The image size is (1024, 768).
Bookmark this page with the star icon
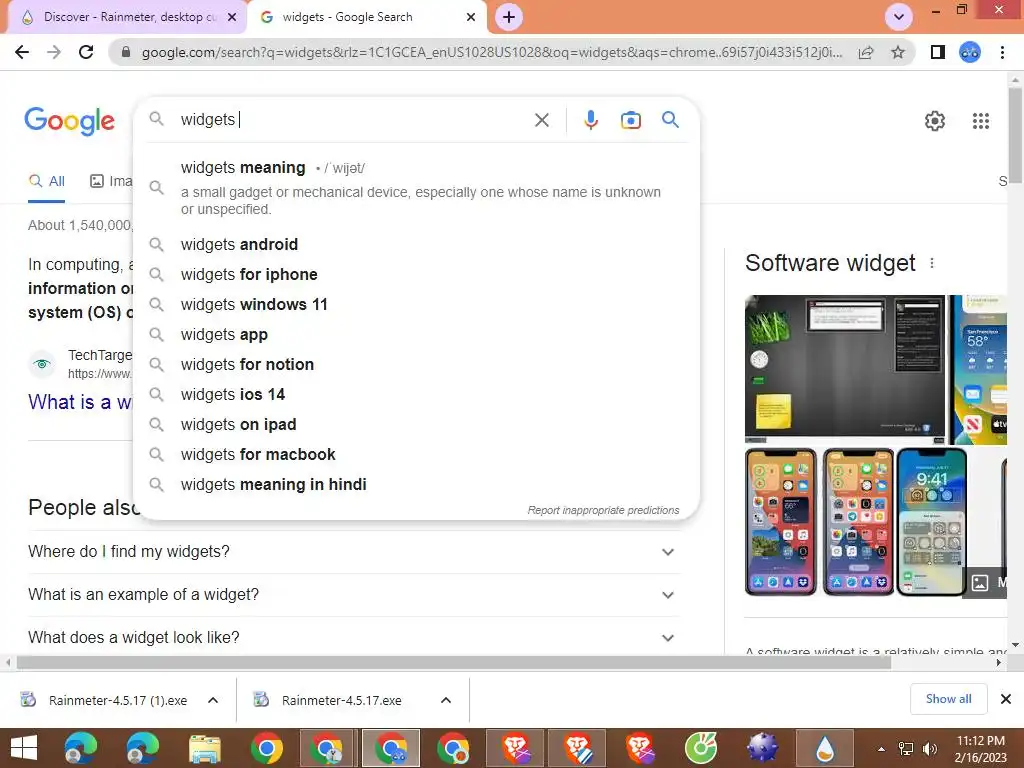pyautogui.click(x=898, y=52)
